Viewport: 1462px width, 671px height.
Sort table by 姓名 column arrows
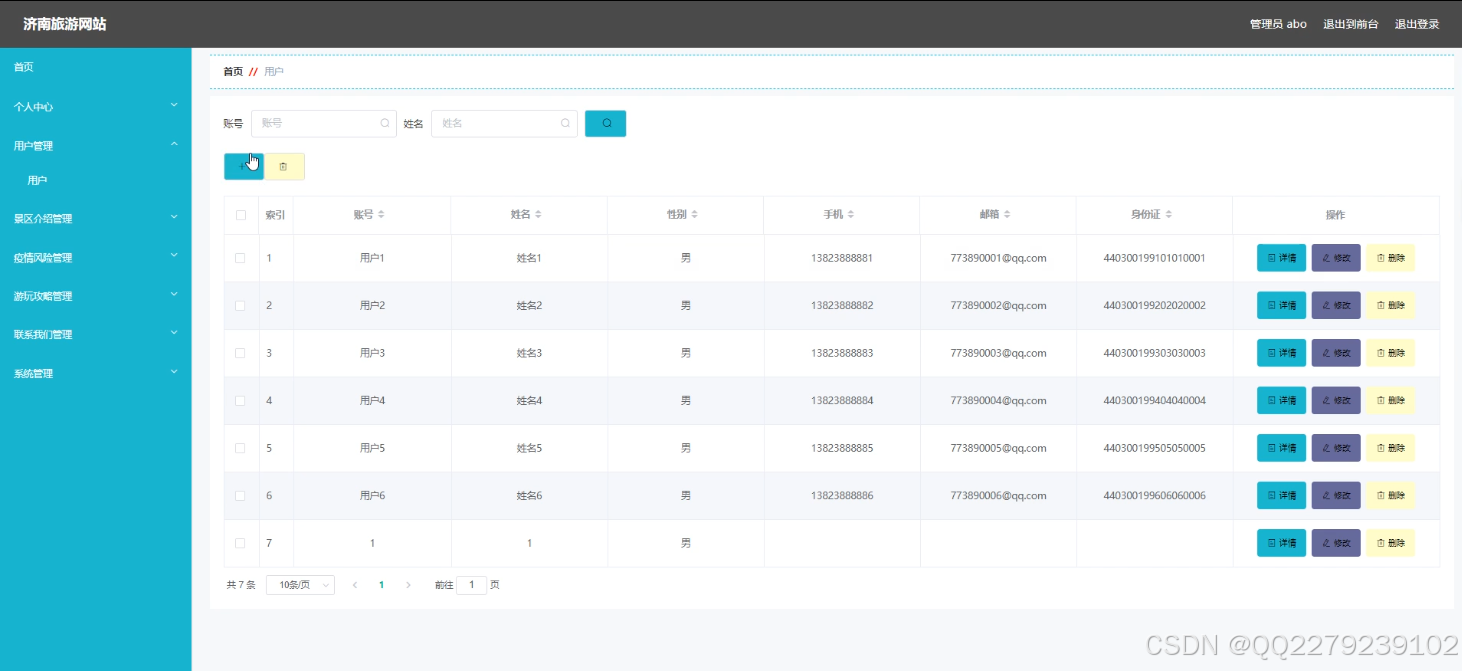coord(538,215)
